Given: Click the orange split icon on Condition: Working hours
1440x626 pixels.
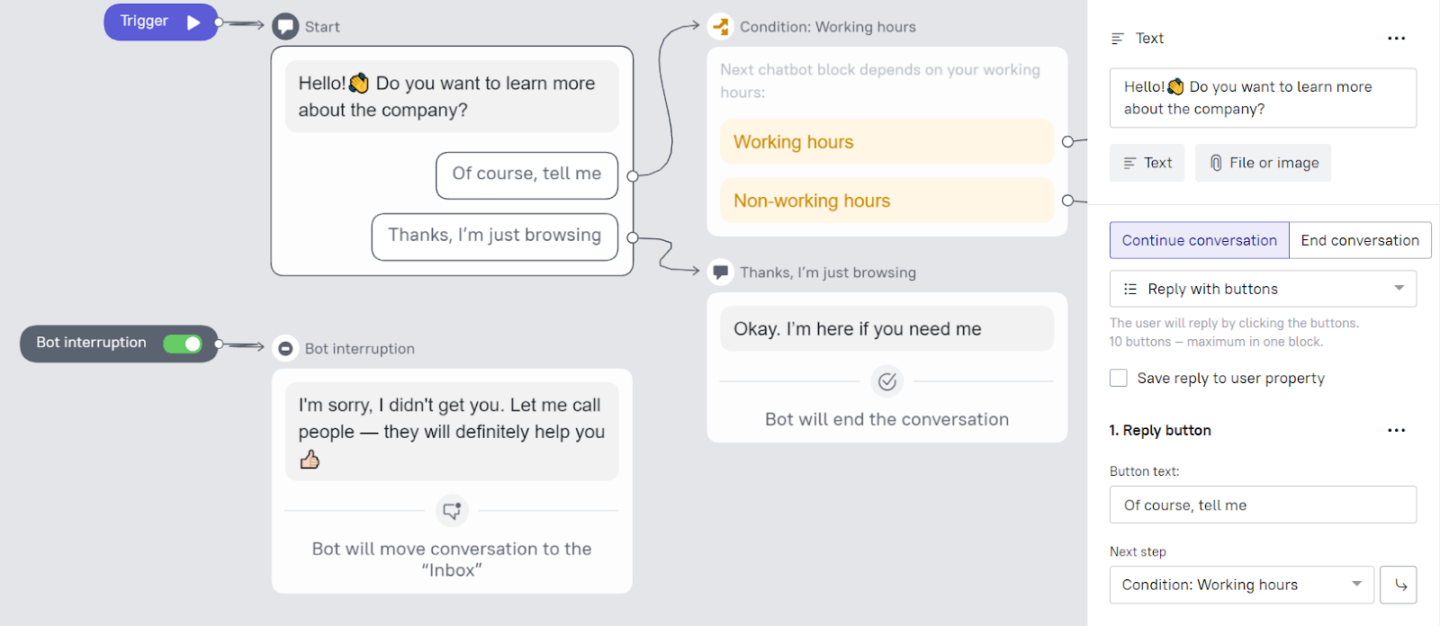Looking at the screenshot, I should pyautogui.click(x=720, y=27).
